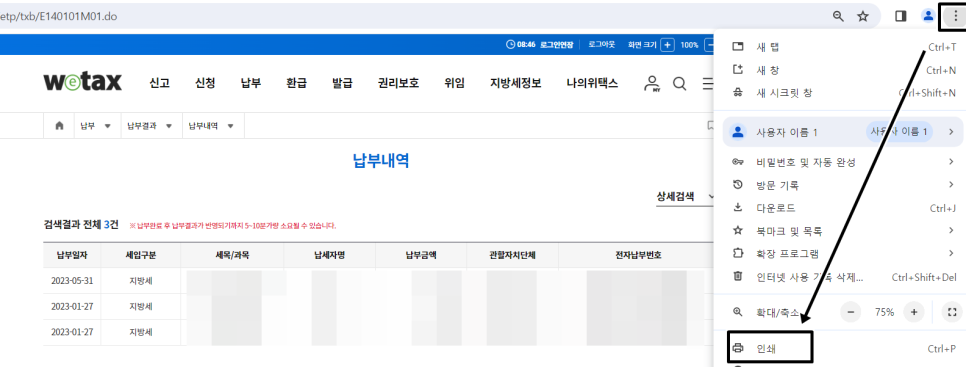The image size is (966, 367).
Task: Click the site search magnifier icon
Action: (680, 83)
